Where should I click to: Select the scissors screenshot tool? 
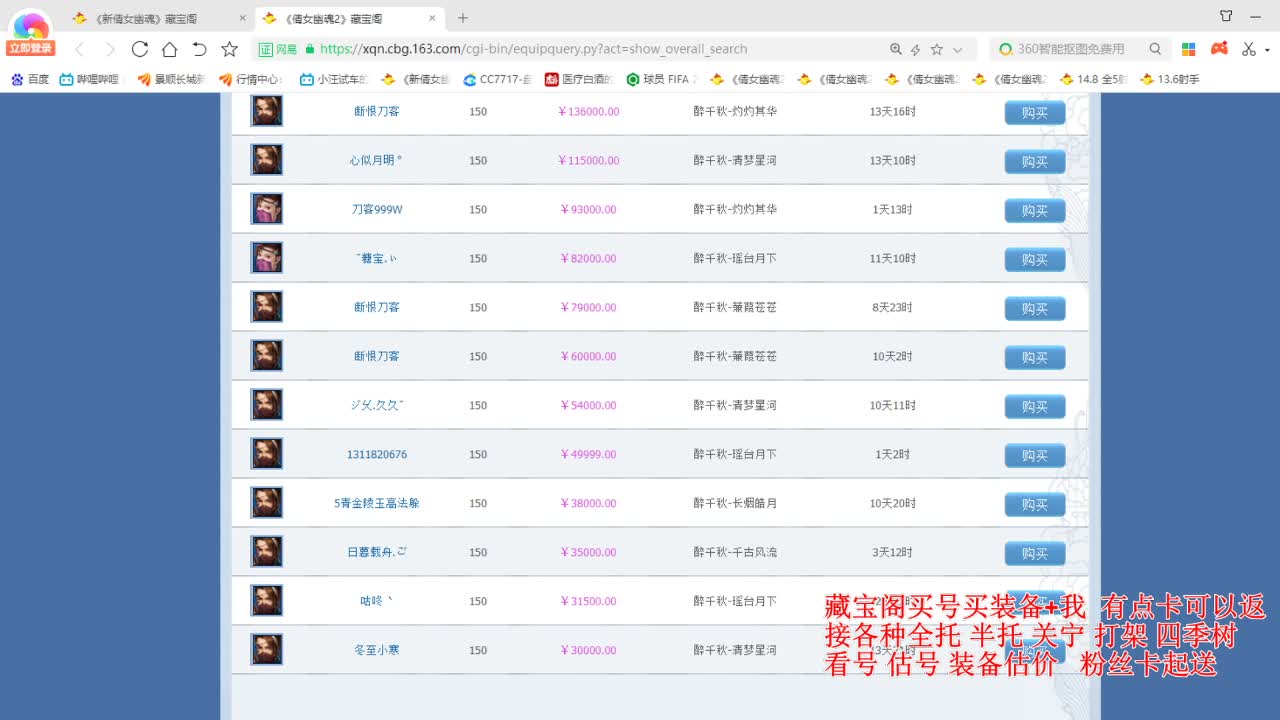coord(1248,48)
